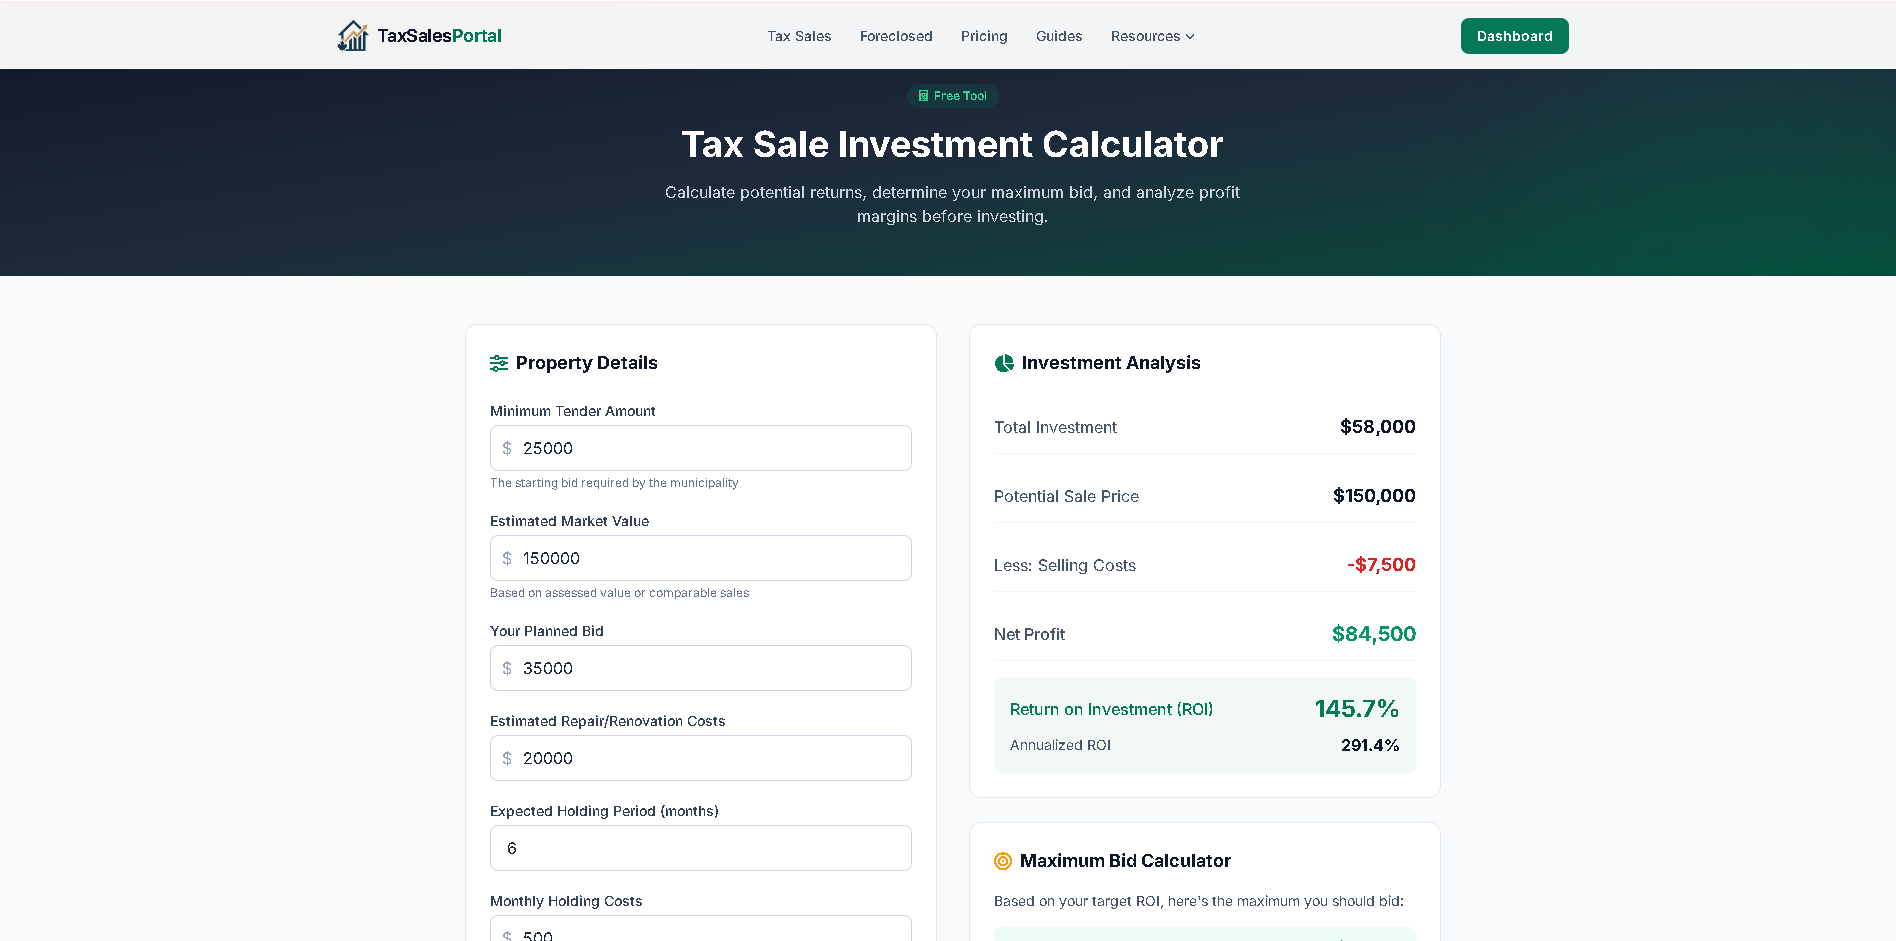
Task: Click the dollar icon in Monthly Holding Costs field
Action: tap(506, 935)
